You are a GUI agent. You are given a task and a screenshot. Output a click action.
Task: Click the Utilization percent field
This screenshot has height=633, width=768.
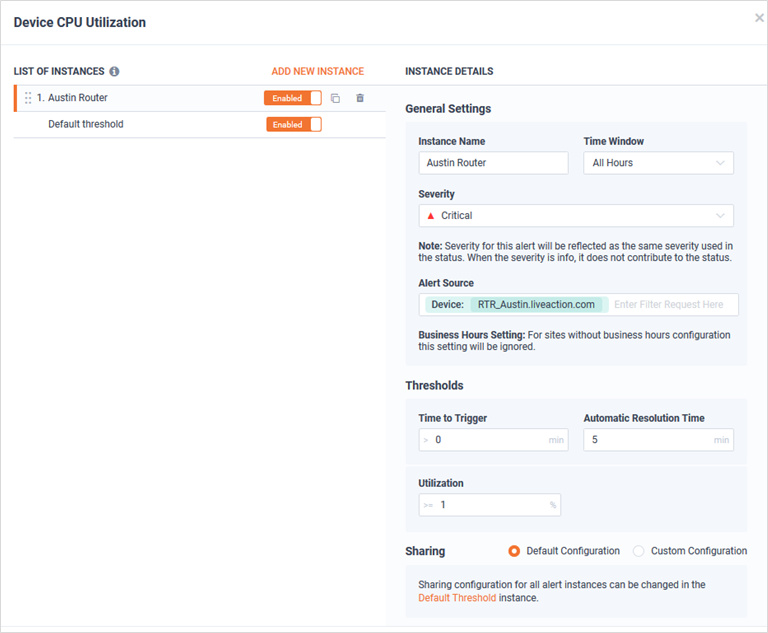(489, 505)
